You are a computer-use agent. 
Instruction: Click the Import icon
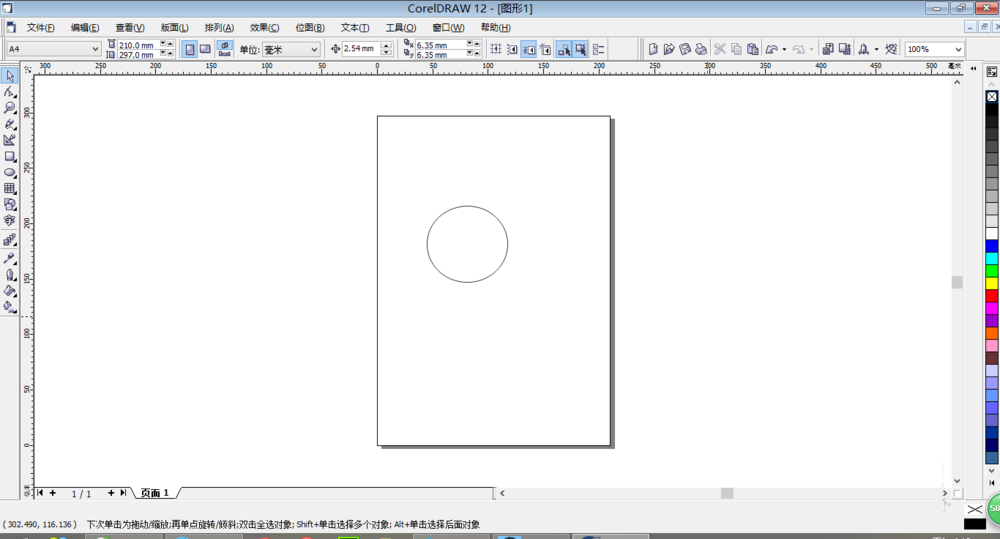click(x=828, y=49)
